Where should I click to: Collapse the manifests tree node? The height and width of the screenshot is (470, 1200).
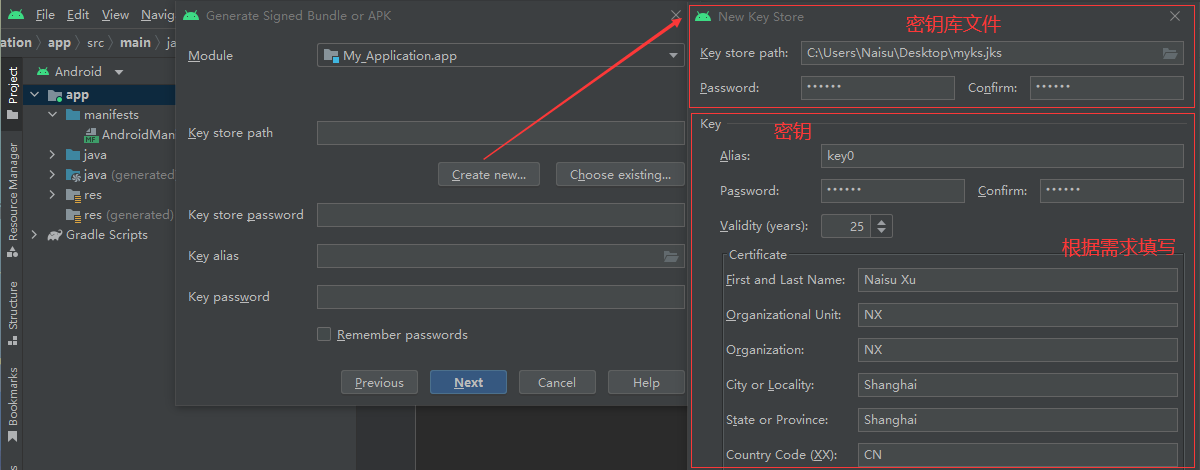point(52,115)
